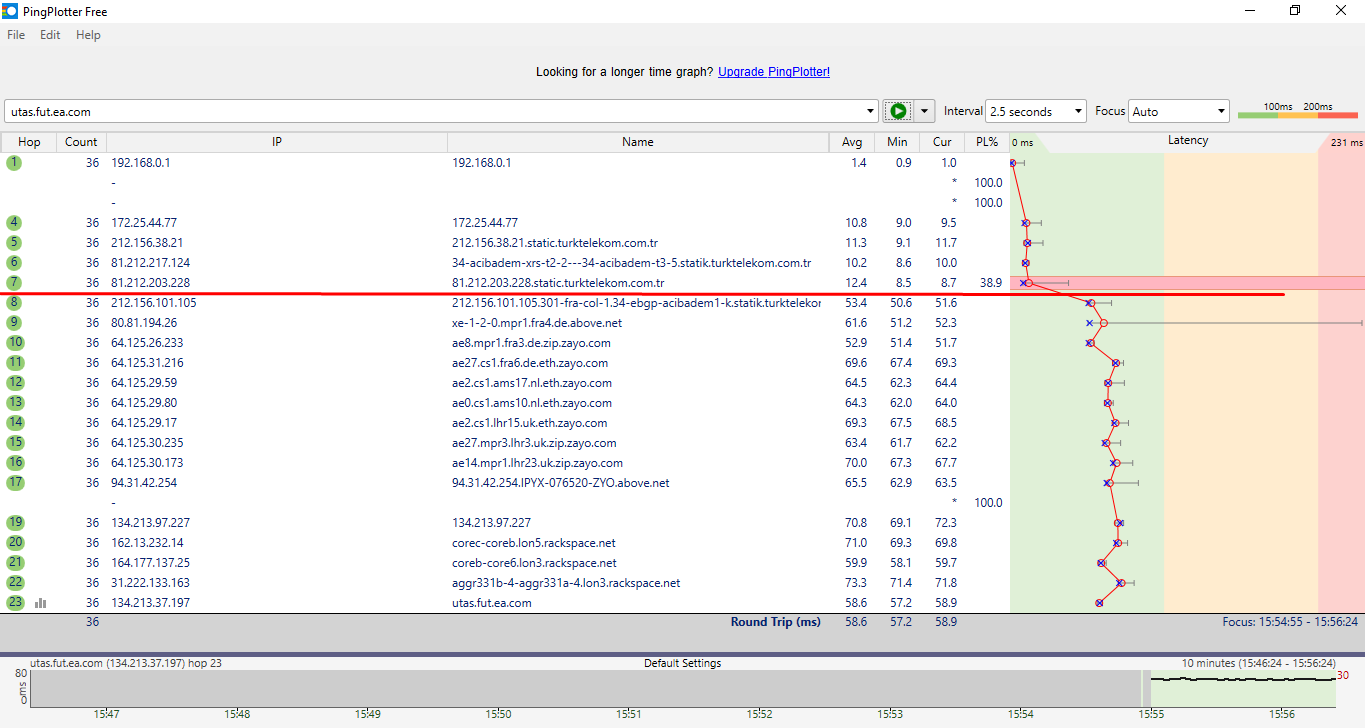Click the Min column header
Viewport: 1365px width, 728px height.
[x=897, y=142]
